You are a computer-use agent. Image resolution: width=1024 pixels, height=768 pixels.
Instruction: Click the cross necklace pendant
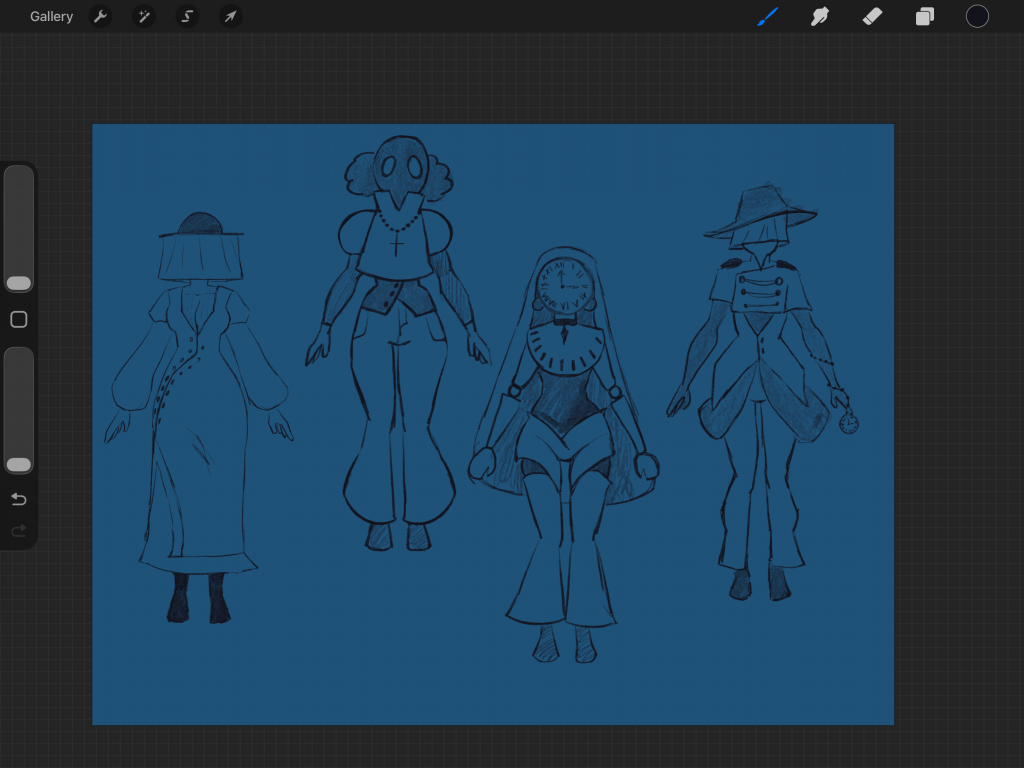[x=397, y=244]
